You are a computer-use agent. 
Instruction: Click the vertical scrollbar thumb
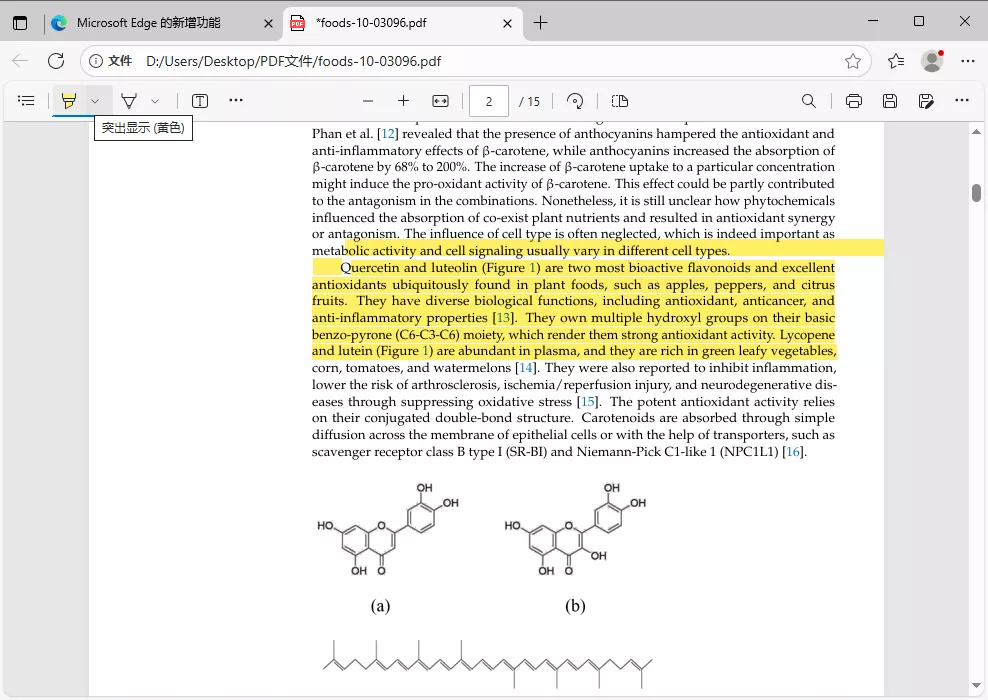976,193
